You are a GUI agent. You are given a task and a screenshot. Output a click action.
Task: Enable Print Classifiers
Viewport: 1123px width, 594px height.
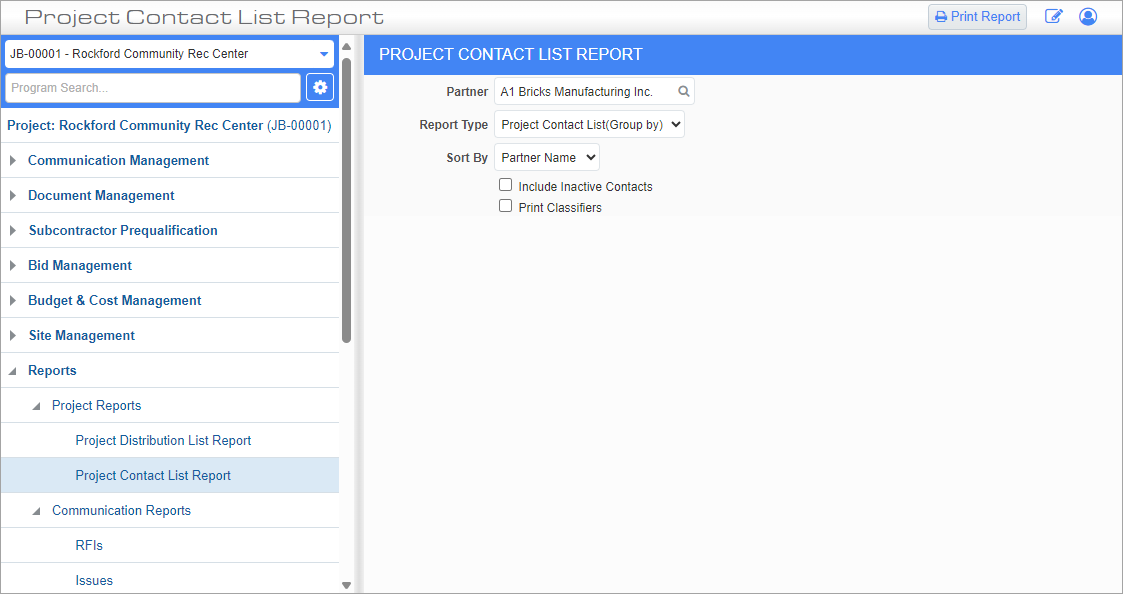tap(505, 205)
